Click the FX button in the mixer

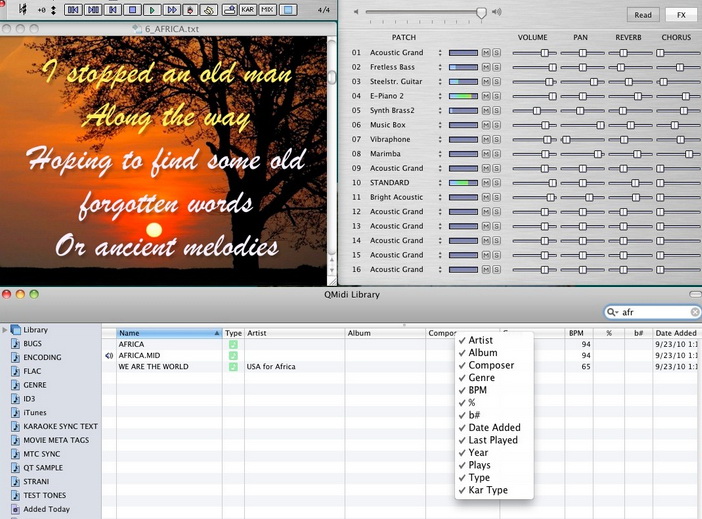click(x=681, y=15)
